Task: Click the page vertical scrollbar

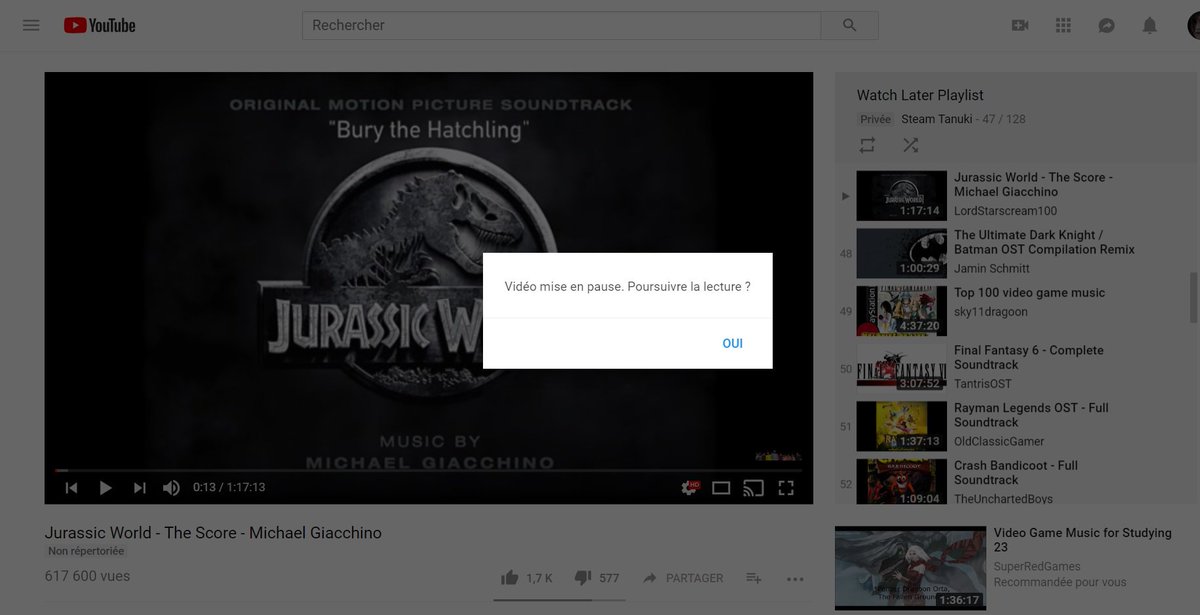Action: (x=1195, y=297)
